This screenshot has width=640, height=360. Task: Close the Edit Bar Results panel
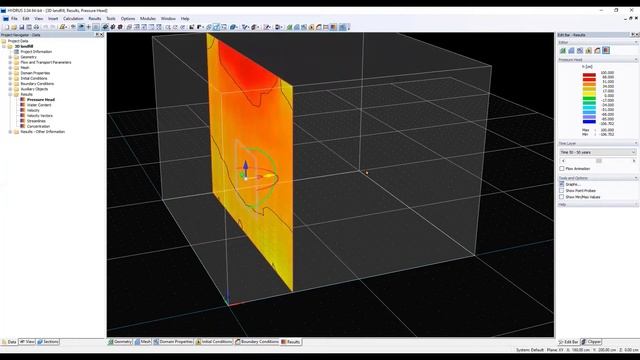click(x=637, y=35)
